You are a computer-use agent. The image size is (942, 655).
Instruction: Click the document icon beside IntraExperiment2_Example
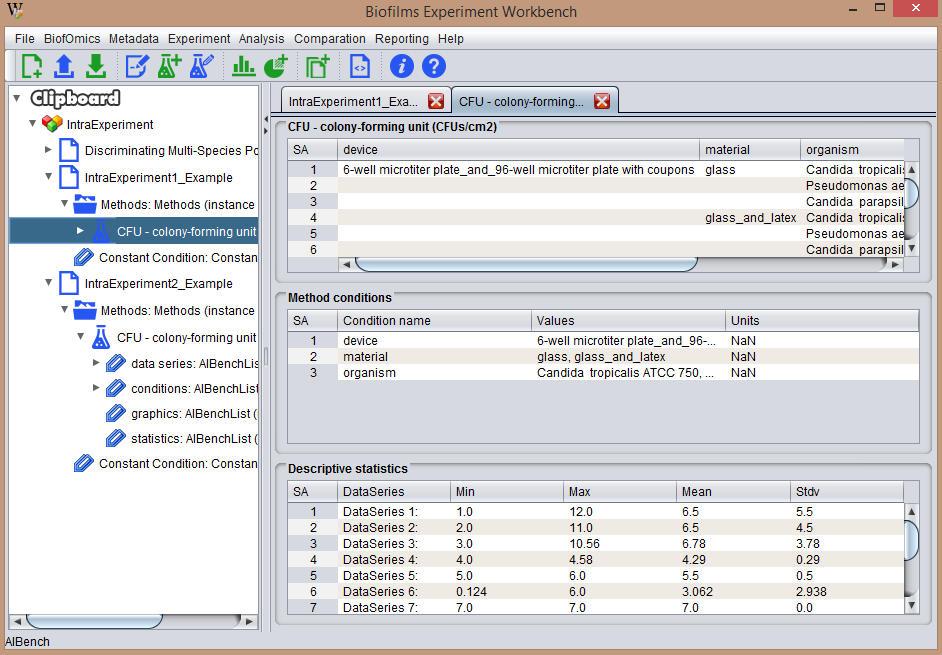69,283
